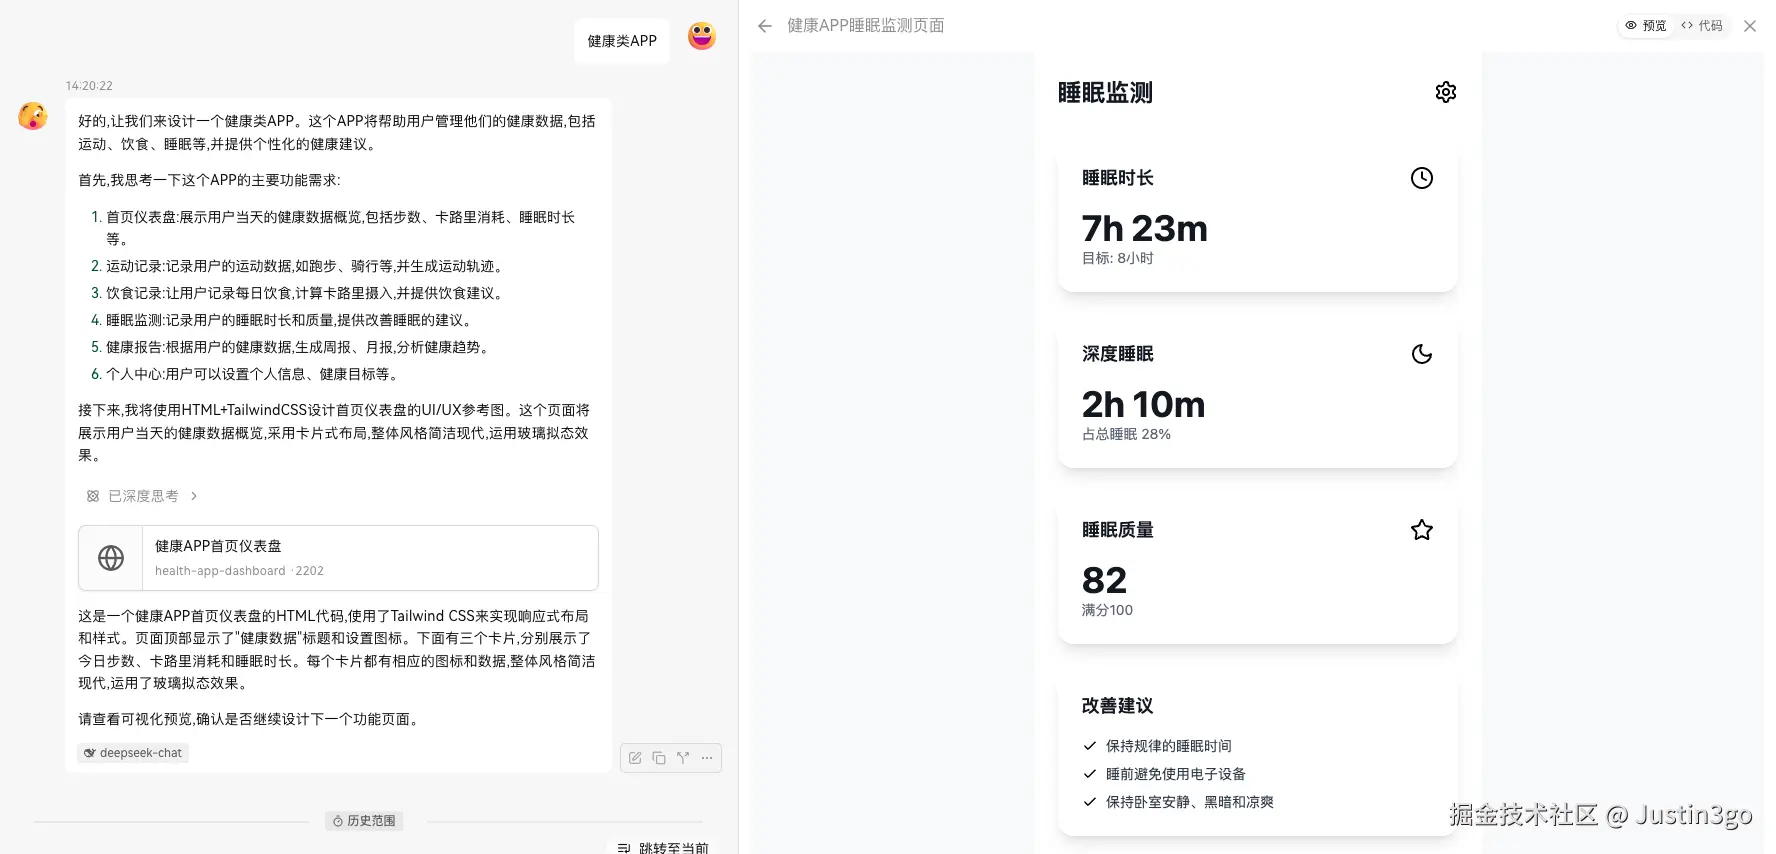Open the 健康APP首页仪表盘 artifact card
Screen dimensions: 1776x854
tap(338, 558)
